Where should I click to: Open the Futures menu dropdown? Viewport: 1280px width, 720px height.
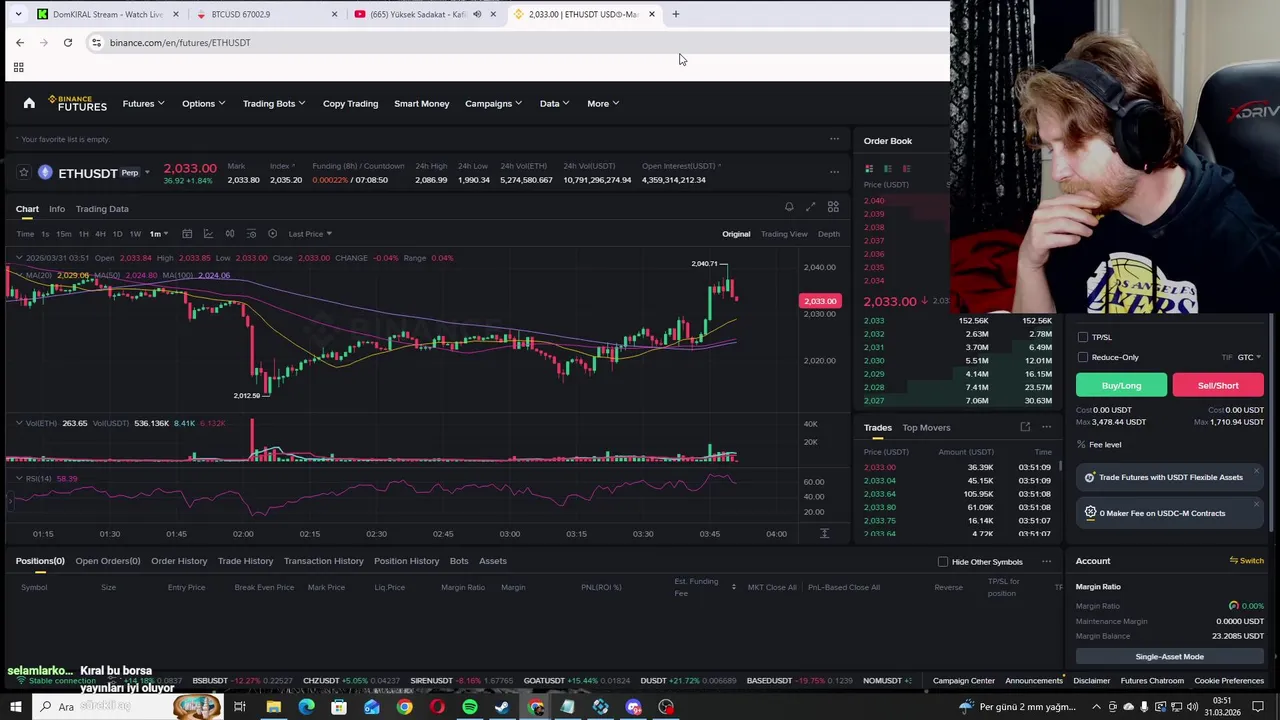(x=144, y=103)
